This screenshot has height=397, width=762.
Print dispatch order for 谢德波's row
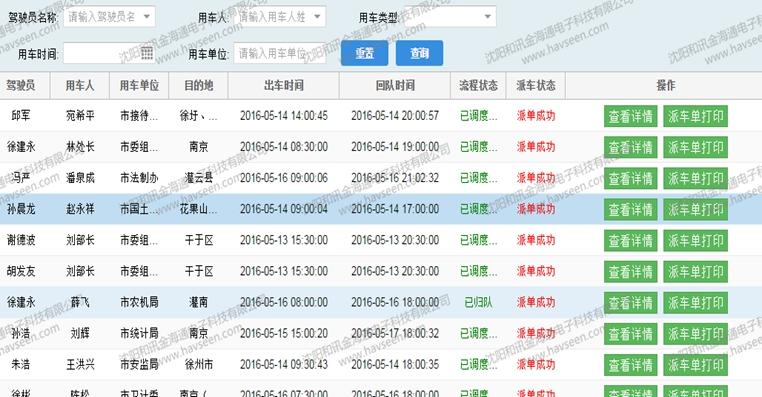pyautogui.click(x=695, y=241)
